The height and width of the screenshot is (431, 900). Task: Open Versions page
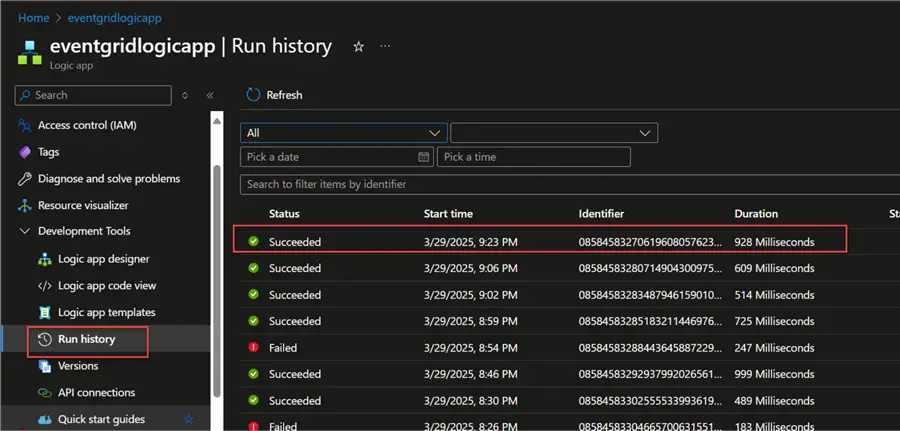click(x=78, y=366)
